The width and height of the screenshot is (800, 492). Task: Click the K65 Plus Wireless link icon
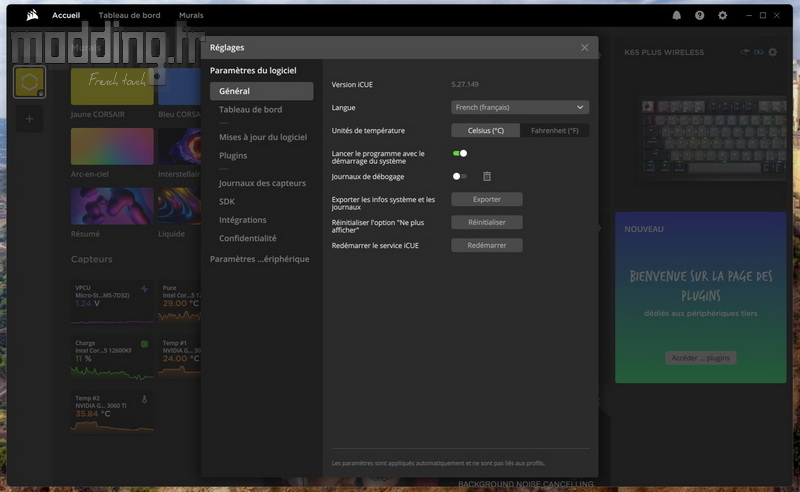(759, 52)
